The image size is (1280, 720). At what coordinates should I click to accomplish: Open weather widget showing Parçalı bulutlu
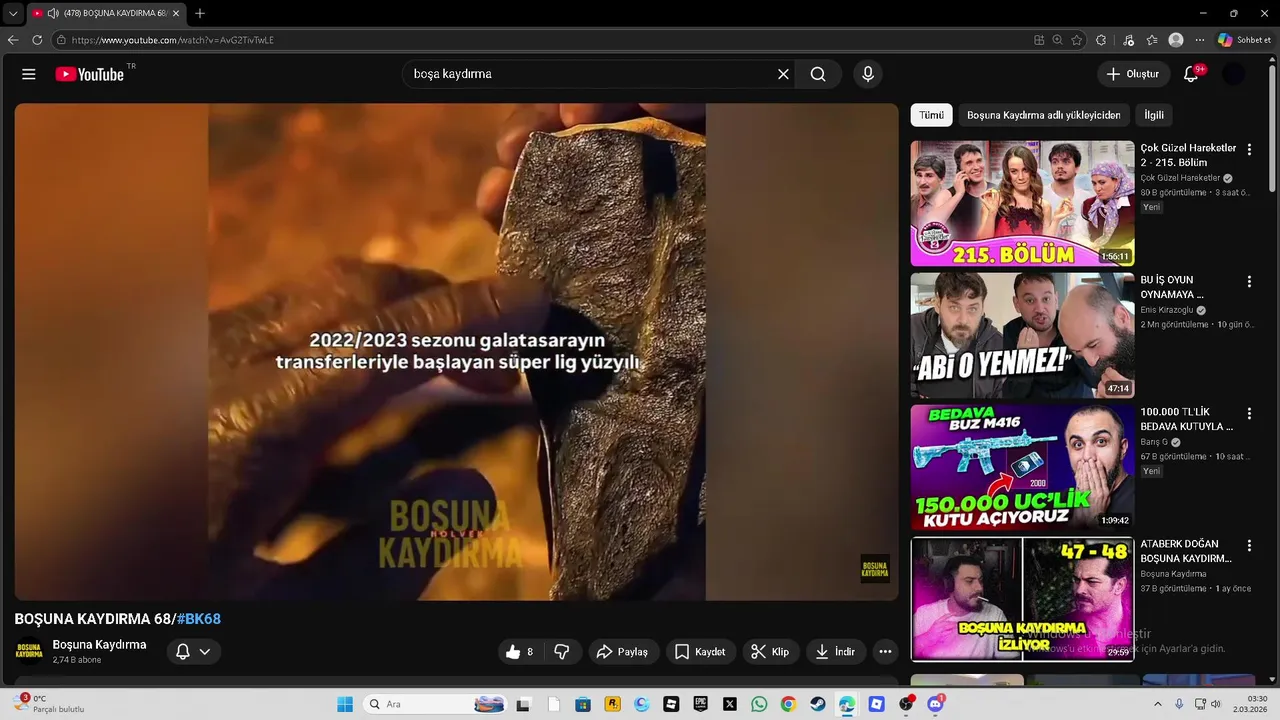tap(48, 704)
